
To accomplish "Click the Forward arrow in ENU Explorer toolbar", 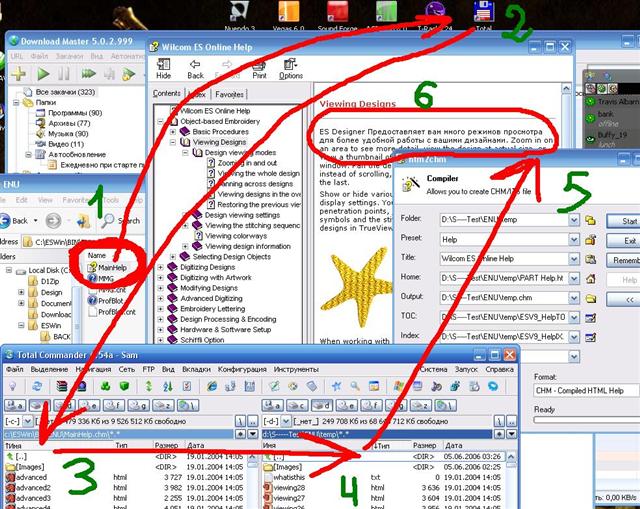I will 53,221.
